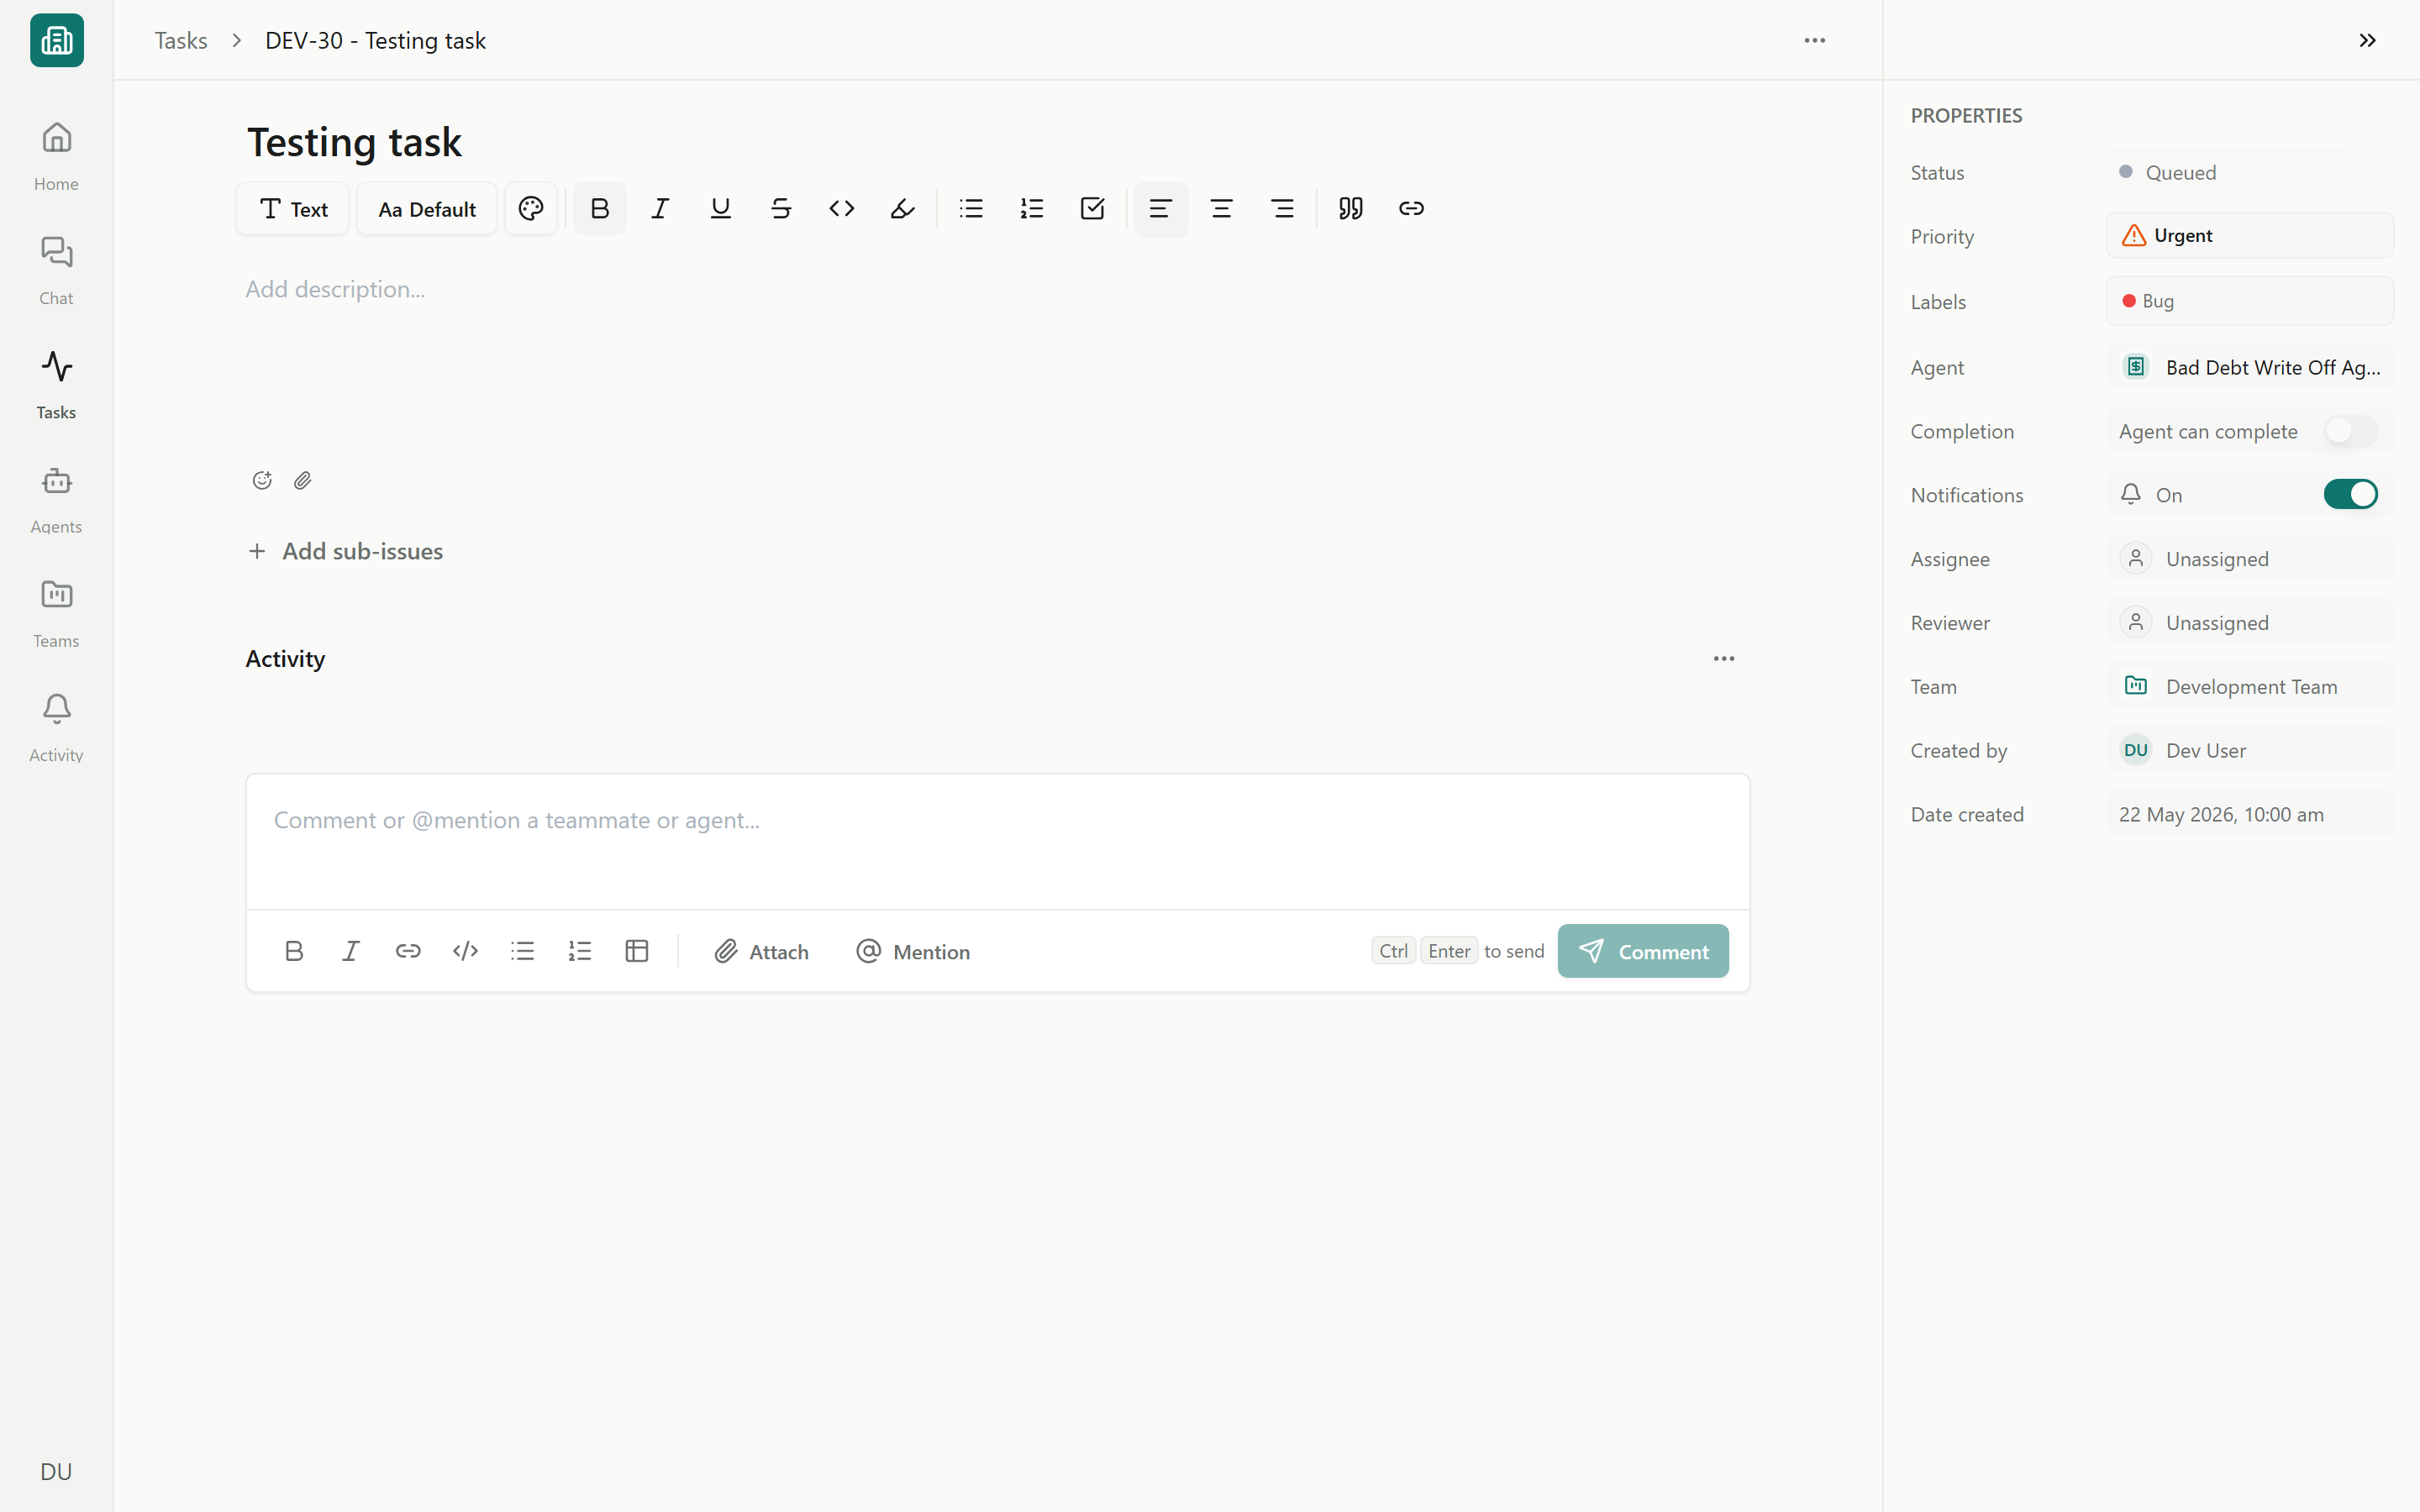The image size is (2420, 1512).
Task: Align text center
Action: coord(1221,208)
